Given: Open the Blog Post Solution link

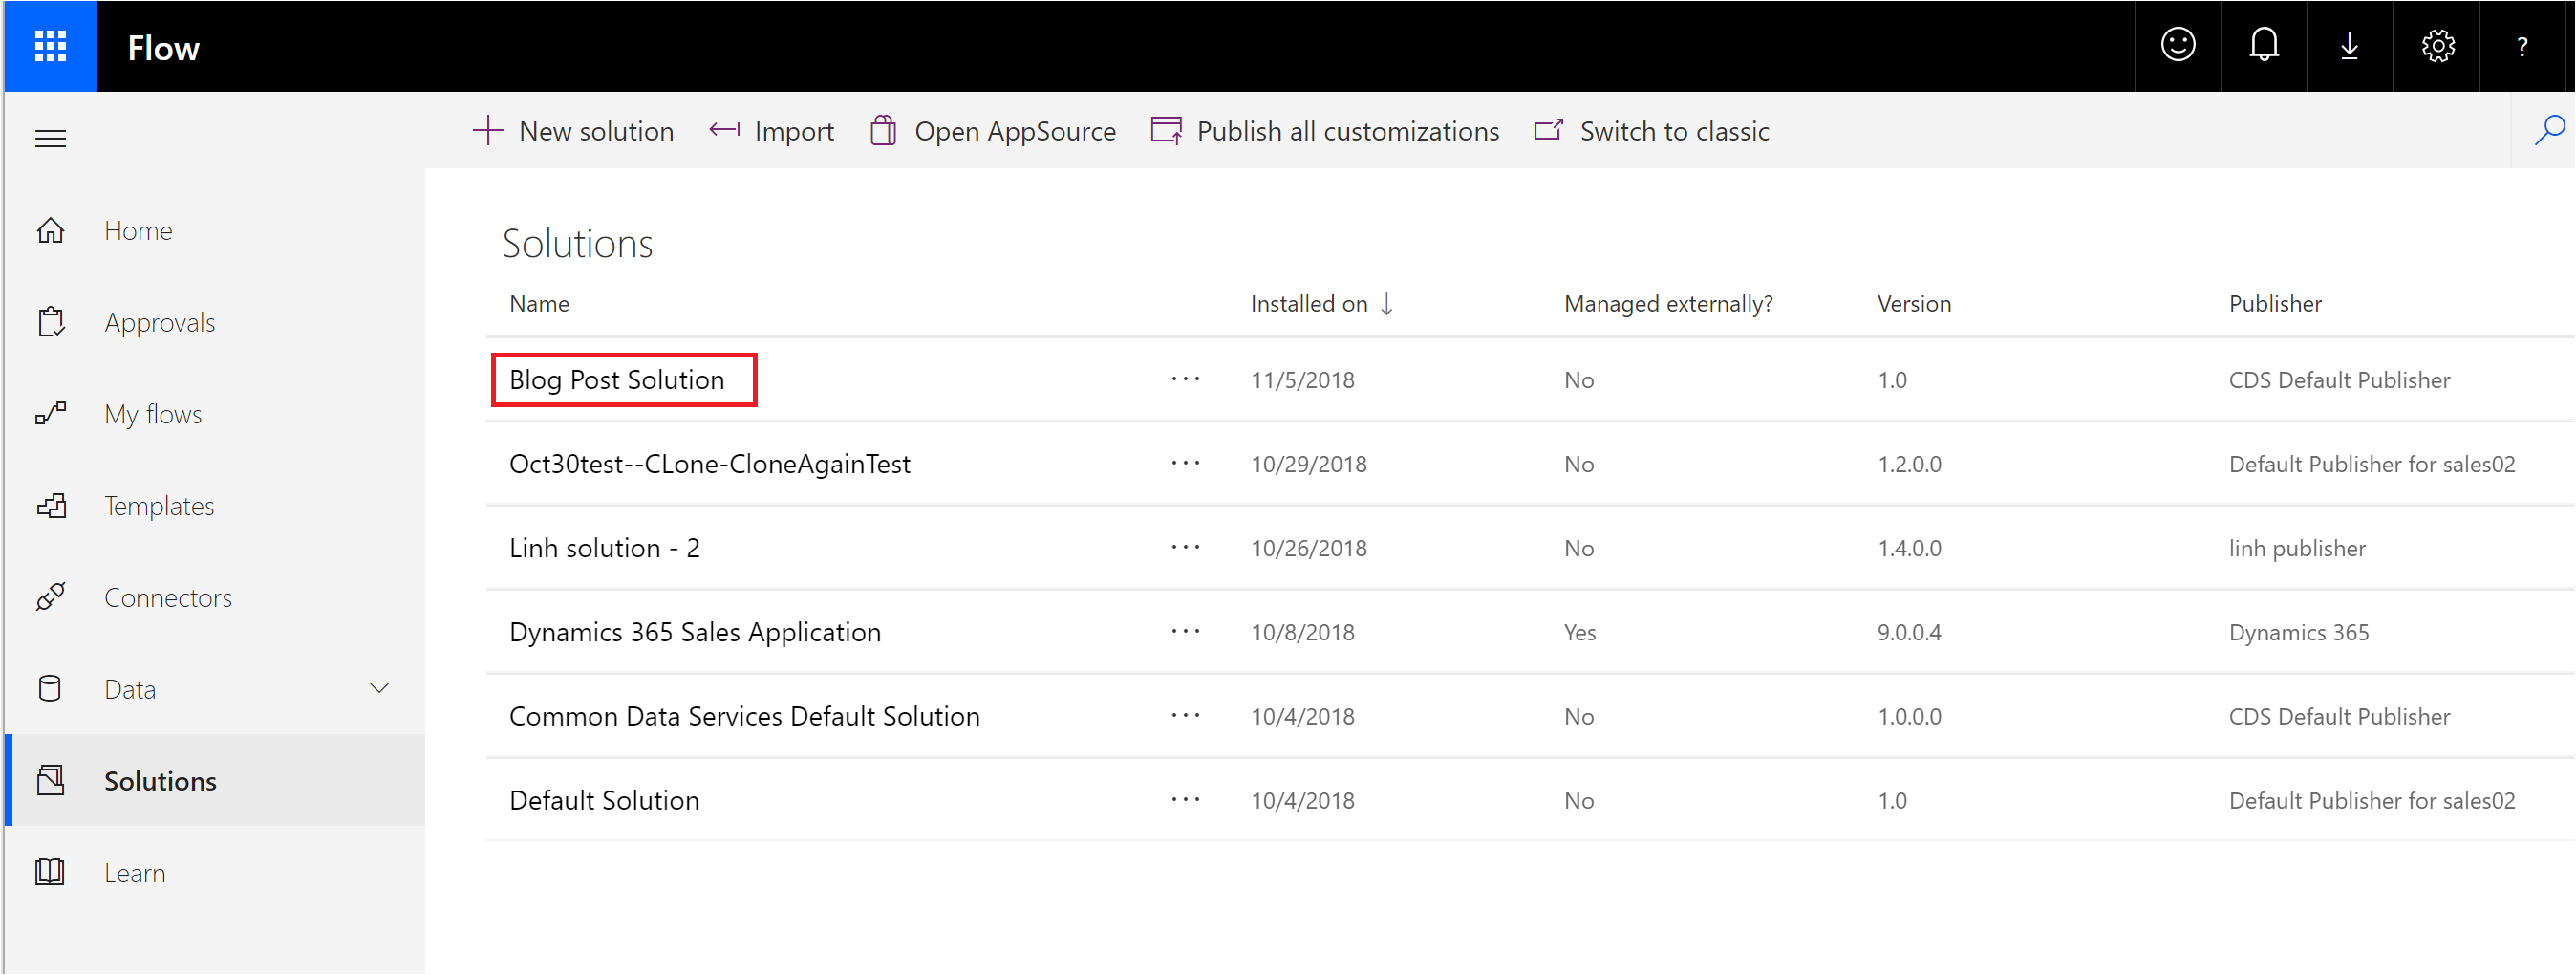Looking at the screenshot, I should click(617, 380).
